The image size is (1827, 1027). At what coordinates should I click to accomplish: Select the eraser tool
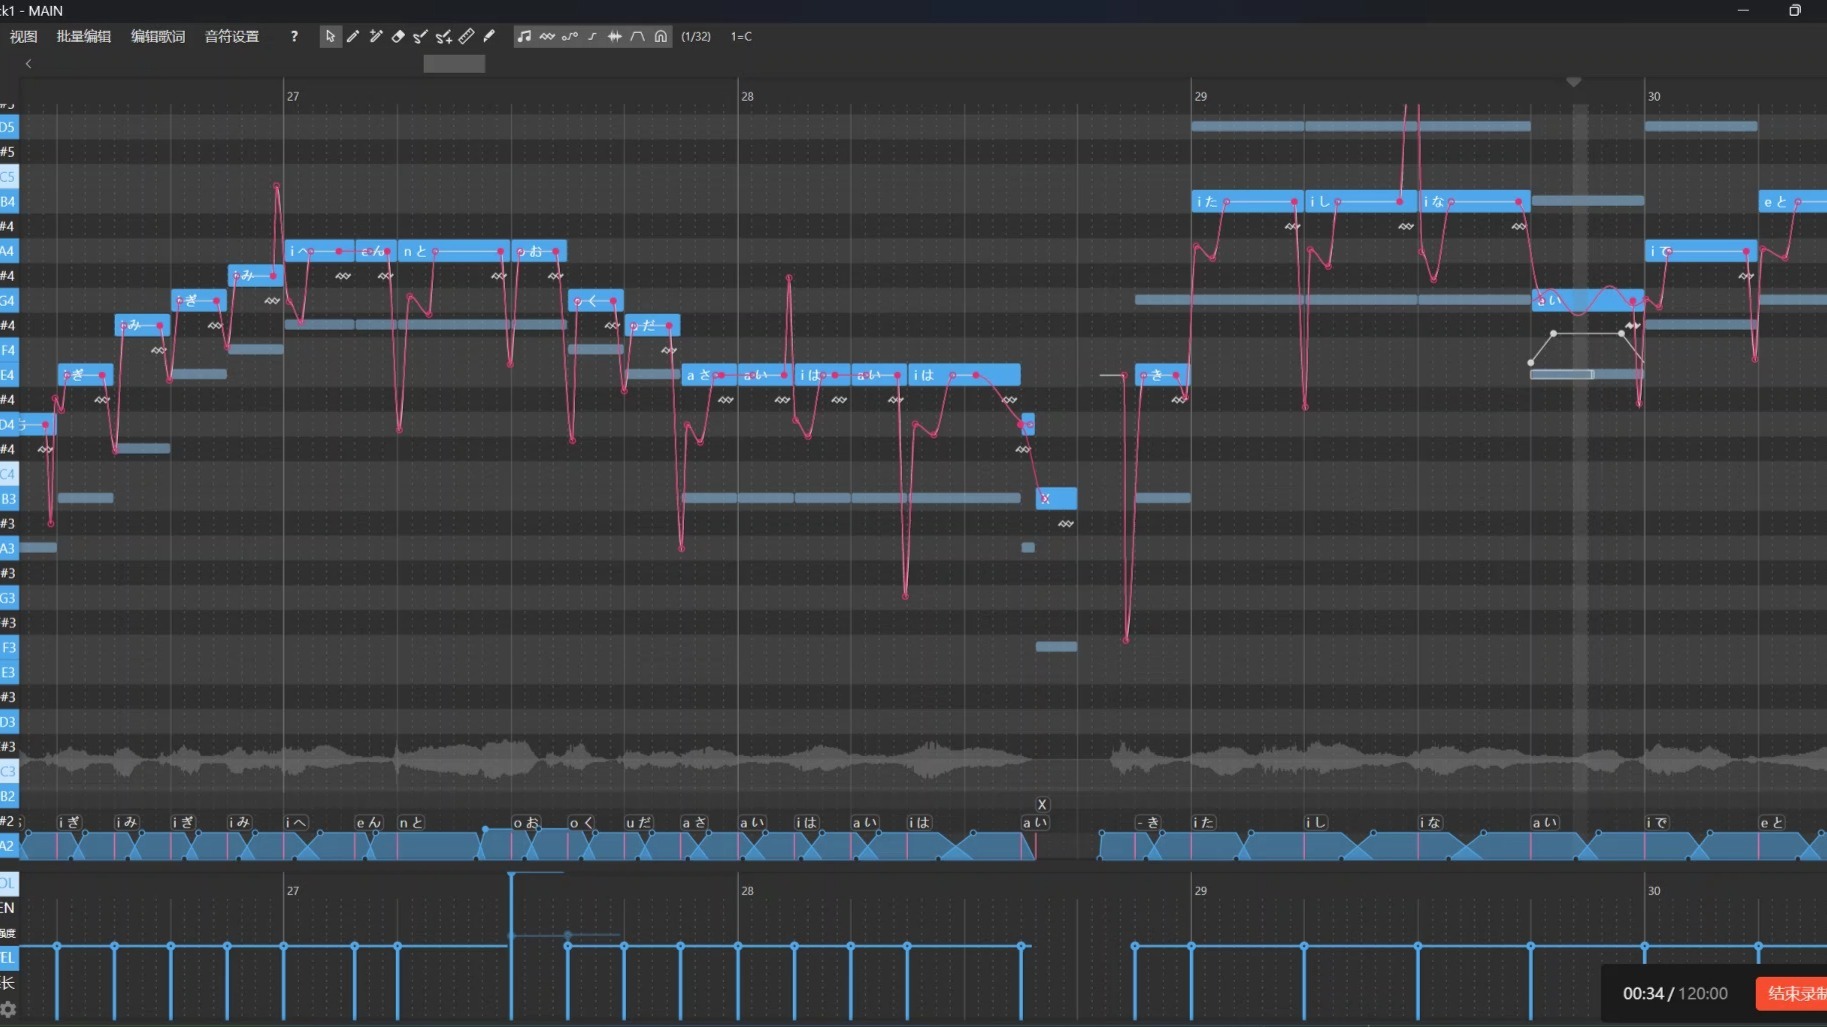point(398,36)
